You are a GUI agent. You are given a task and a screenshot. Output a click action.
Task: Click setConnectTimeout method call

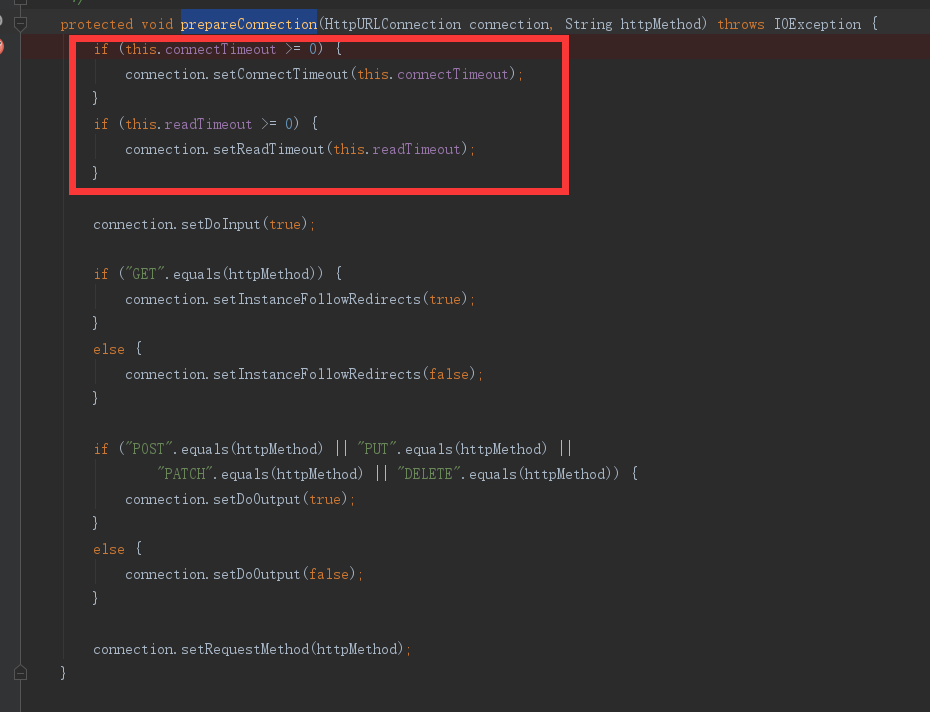(281, 74)
